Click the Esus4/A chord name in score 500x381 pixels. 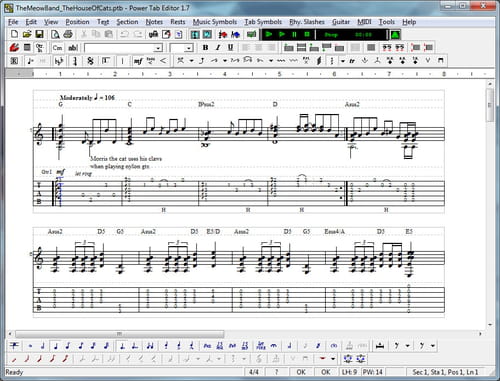click(x=335, y=232)
